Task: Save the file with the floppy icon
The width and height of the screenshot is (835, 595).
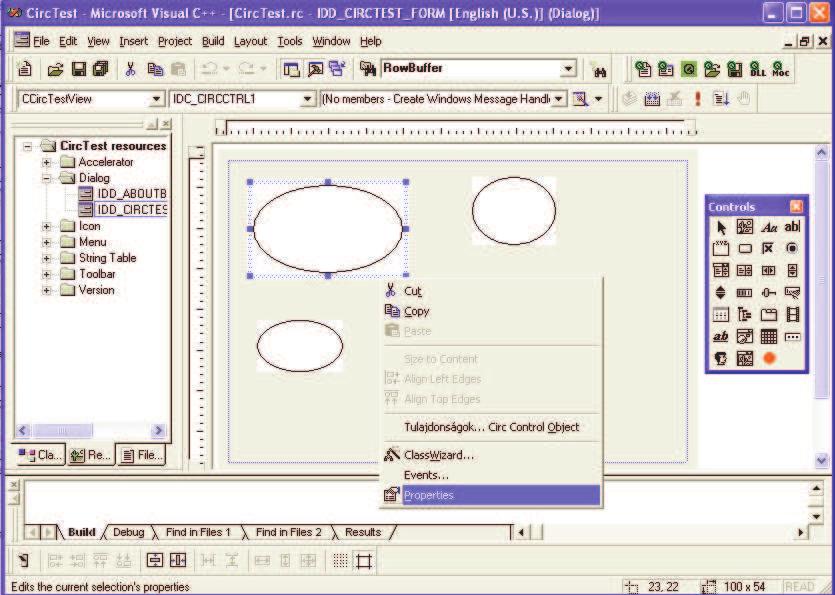Action: 79,69
